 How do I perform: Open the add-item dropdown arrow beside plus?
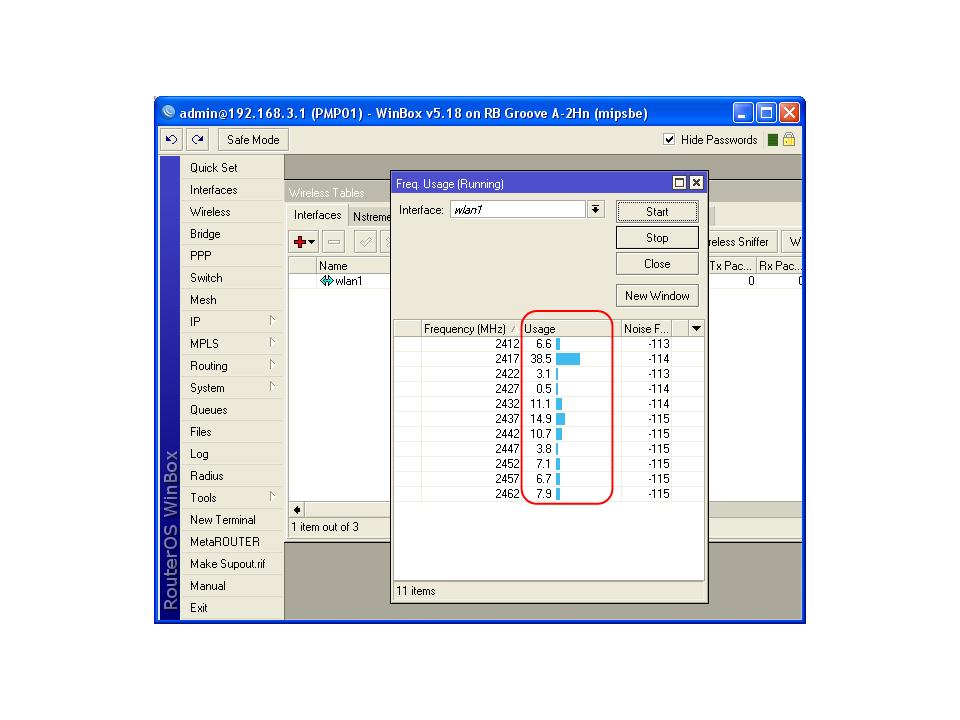point(312,242)
